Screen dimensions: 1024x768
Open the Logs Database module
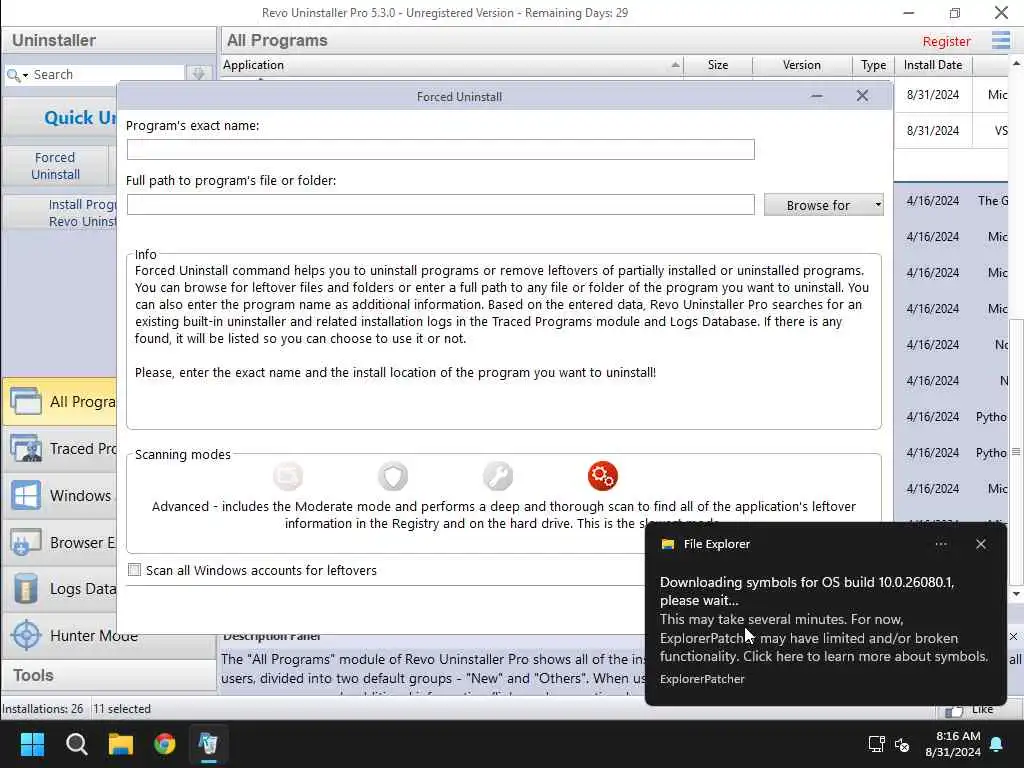coord(60,589)
